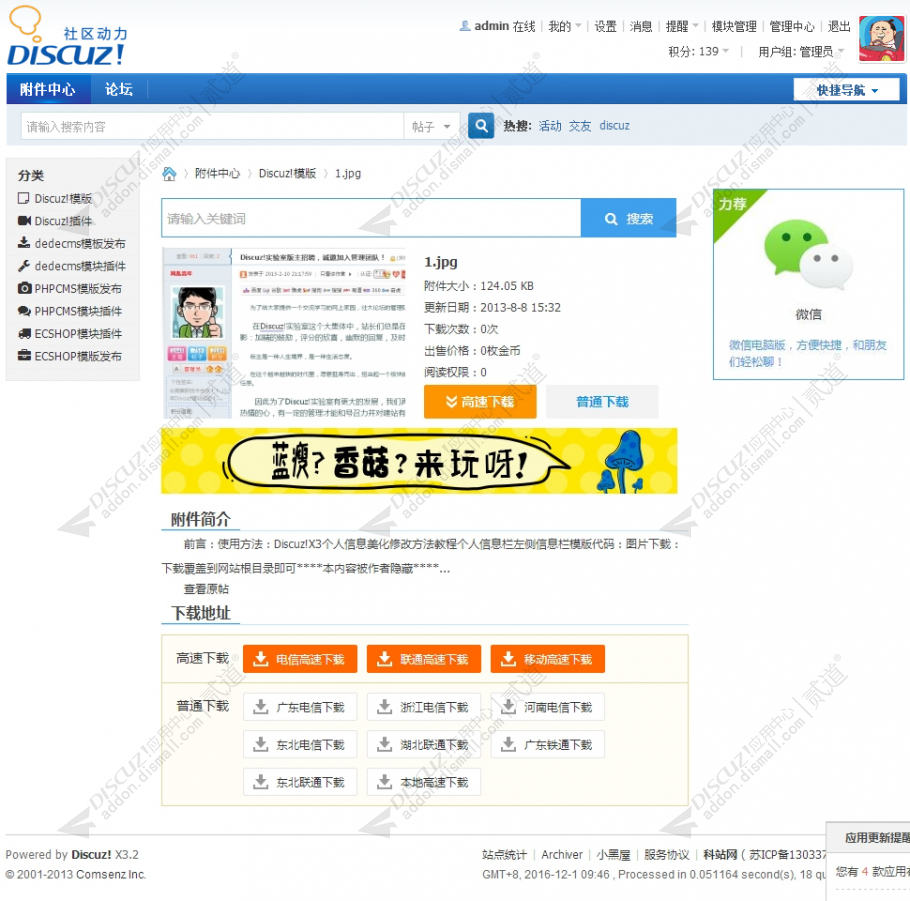Screen dimensions: 910x901
Task: Click the yellow 来玩呀 mushroom banner
Action: coord(419,461)
